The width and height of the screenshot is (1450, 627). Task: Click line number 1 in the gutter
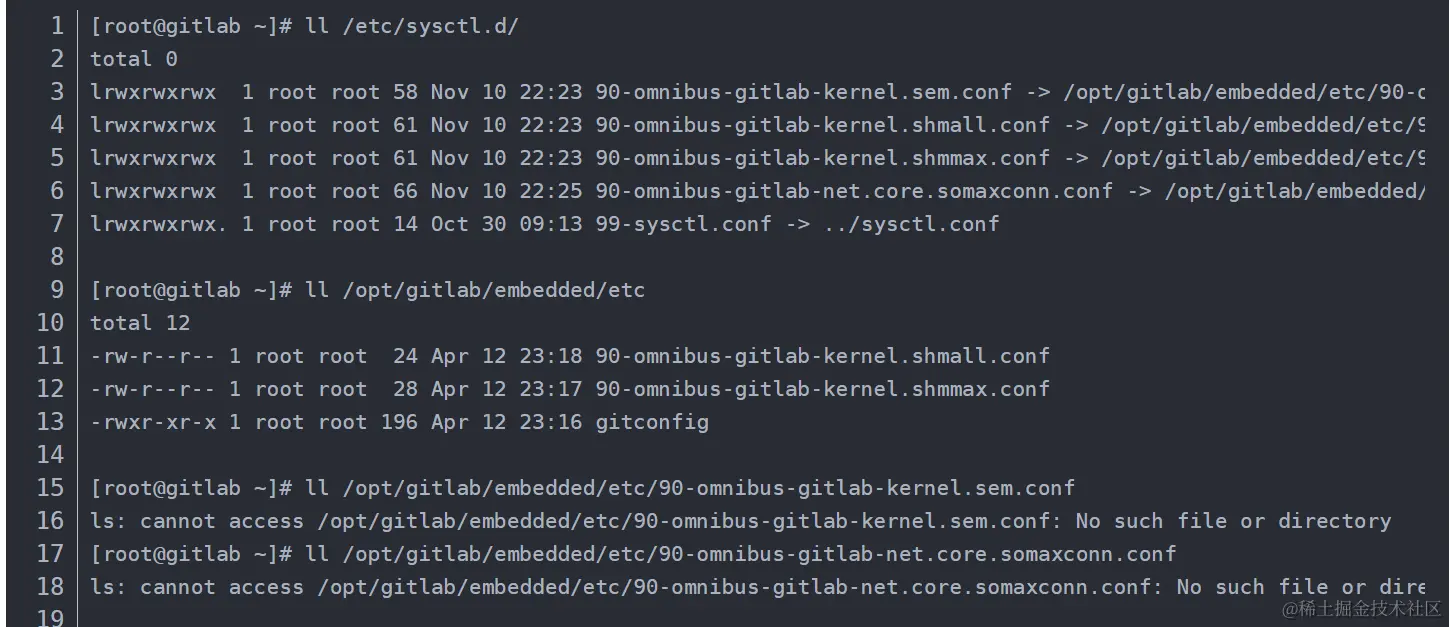click(x=56, y=26)
